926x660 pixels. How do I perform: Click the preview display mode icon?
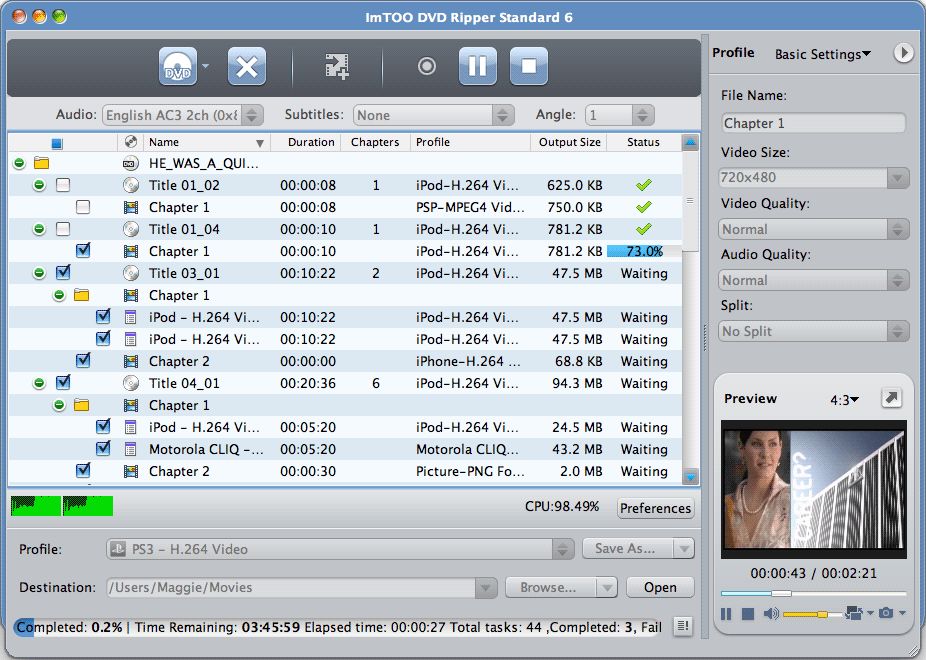point(853,613)
